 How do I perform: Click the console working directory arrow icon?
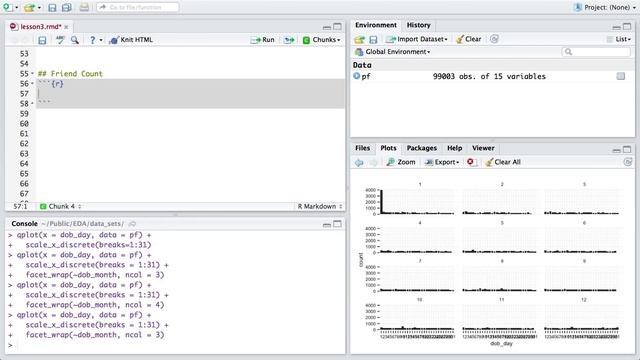132,224
